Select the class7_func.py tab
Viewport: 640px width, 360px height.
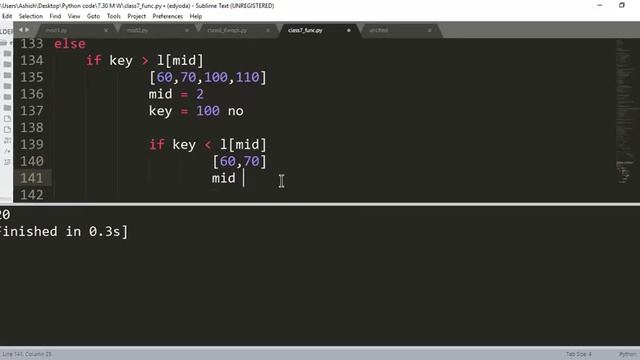tap(305, 30)
